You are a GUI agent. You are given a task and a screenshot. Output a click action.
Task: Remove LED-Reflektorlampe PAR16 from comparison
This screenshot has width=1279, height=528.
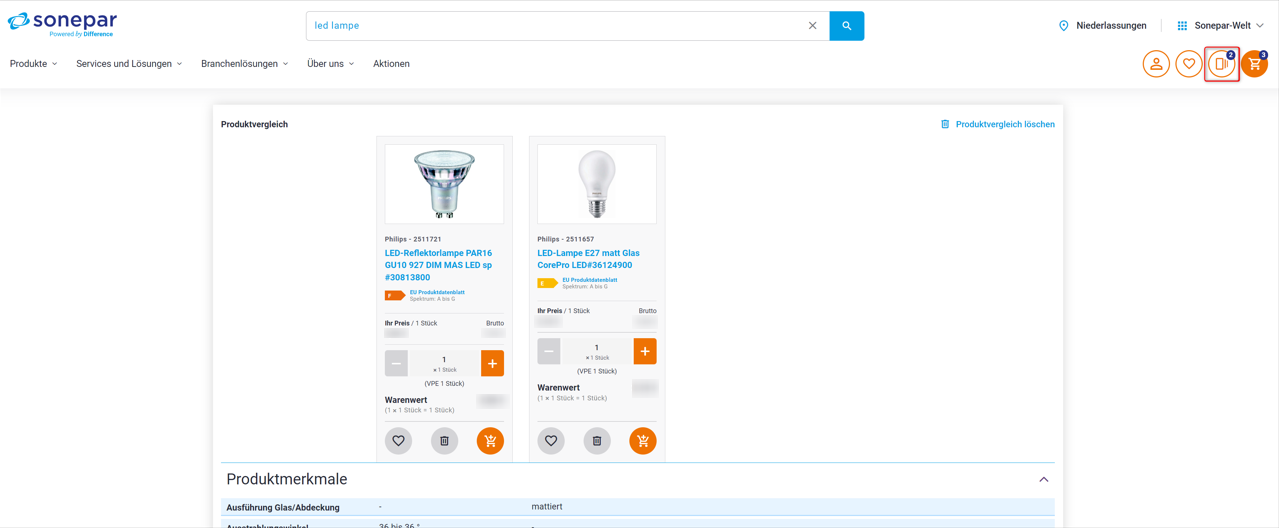coord(444,441)
